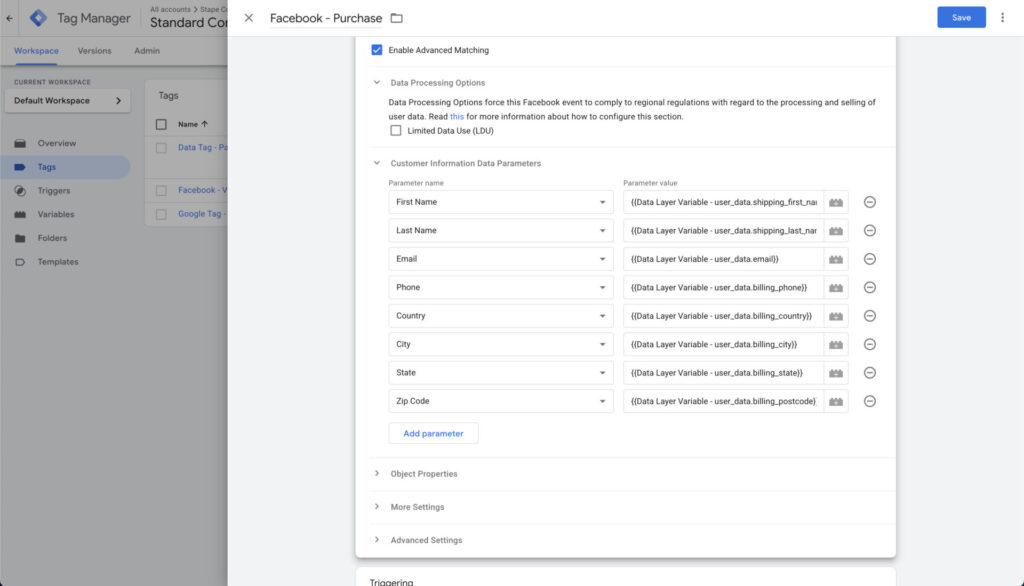The image size is (1024, 586).
Task: Save the tag with Save button
Action: (x=960, y=18)
